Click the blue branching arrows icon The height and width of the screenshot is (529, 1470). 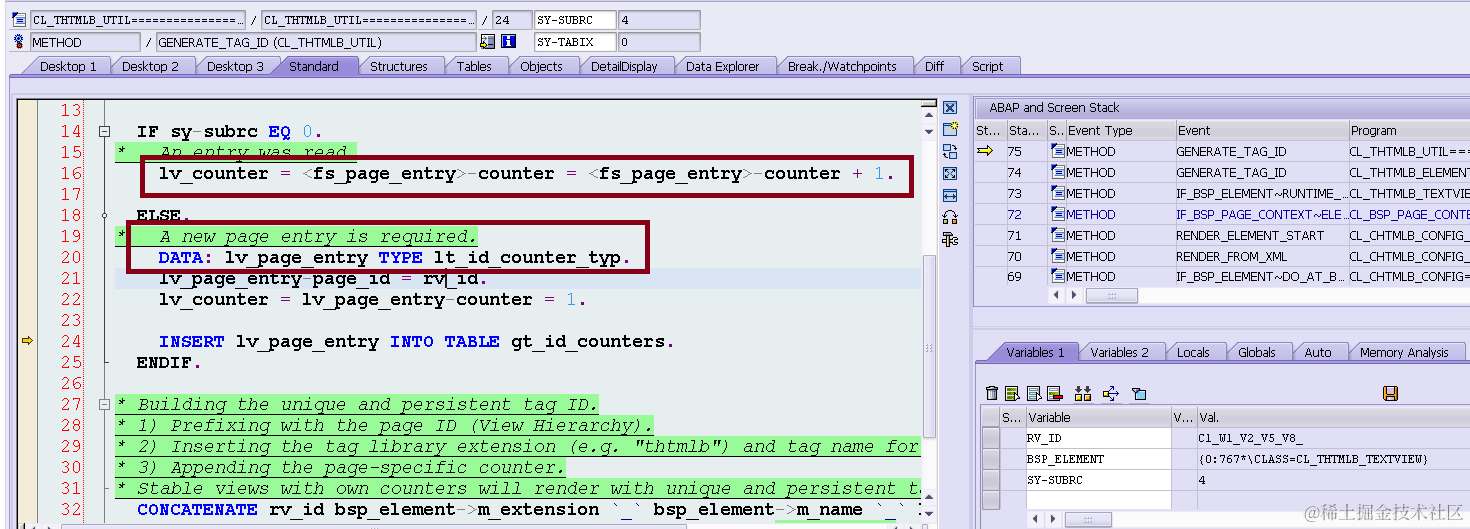[x=1110, y=393]
